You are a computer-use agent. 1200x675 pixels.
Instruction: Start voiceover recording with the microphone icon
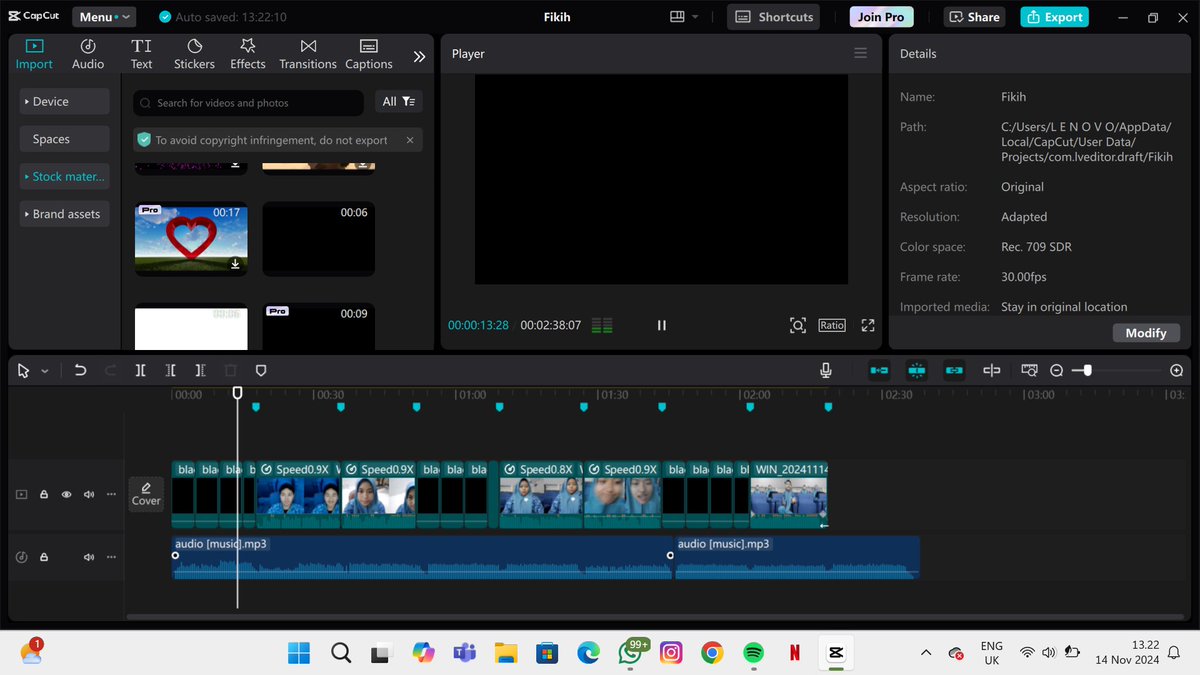coord(826,370)
